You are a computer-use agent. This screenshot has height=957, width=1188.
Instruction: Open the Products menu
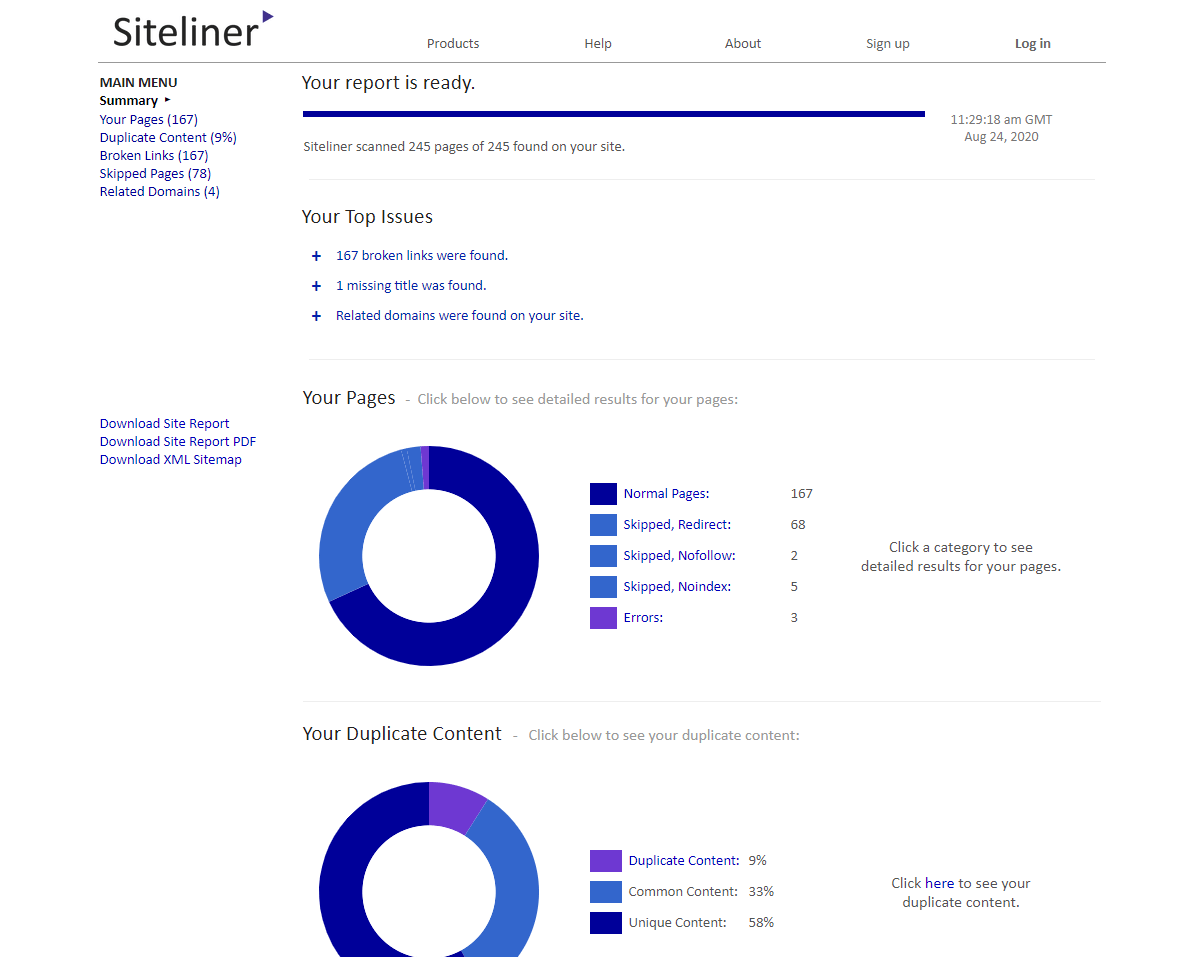(x=452, y=43)
